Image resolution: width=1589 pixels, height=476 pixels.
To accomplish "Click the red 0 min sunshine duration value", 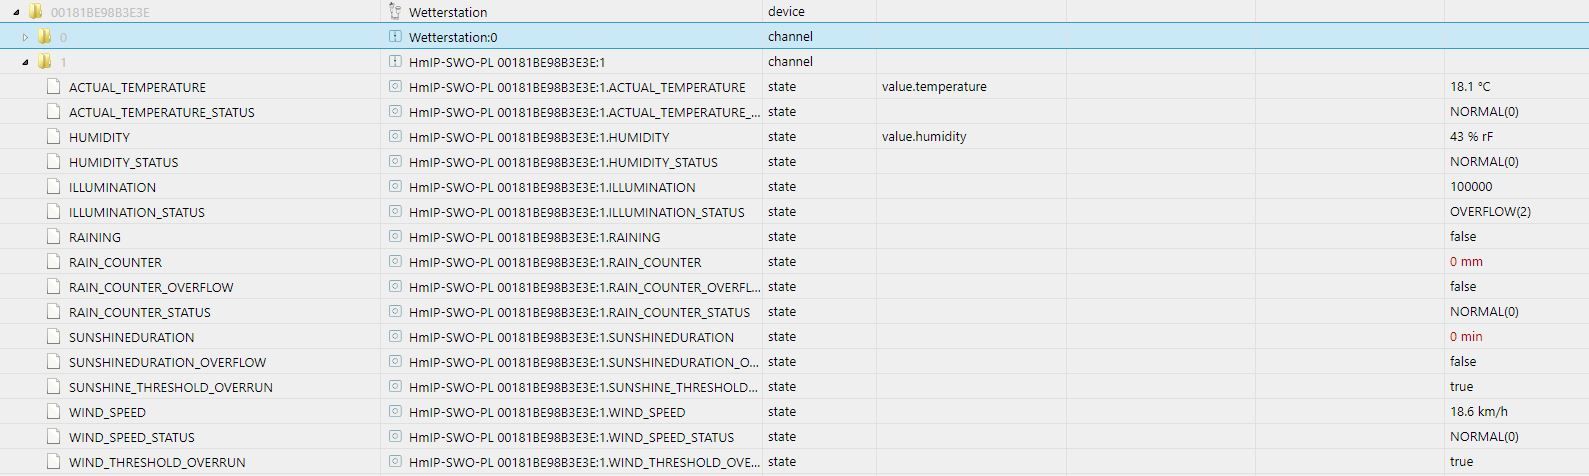I will click(x=1466, y=337).
